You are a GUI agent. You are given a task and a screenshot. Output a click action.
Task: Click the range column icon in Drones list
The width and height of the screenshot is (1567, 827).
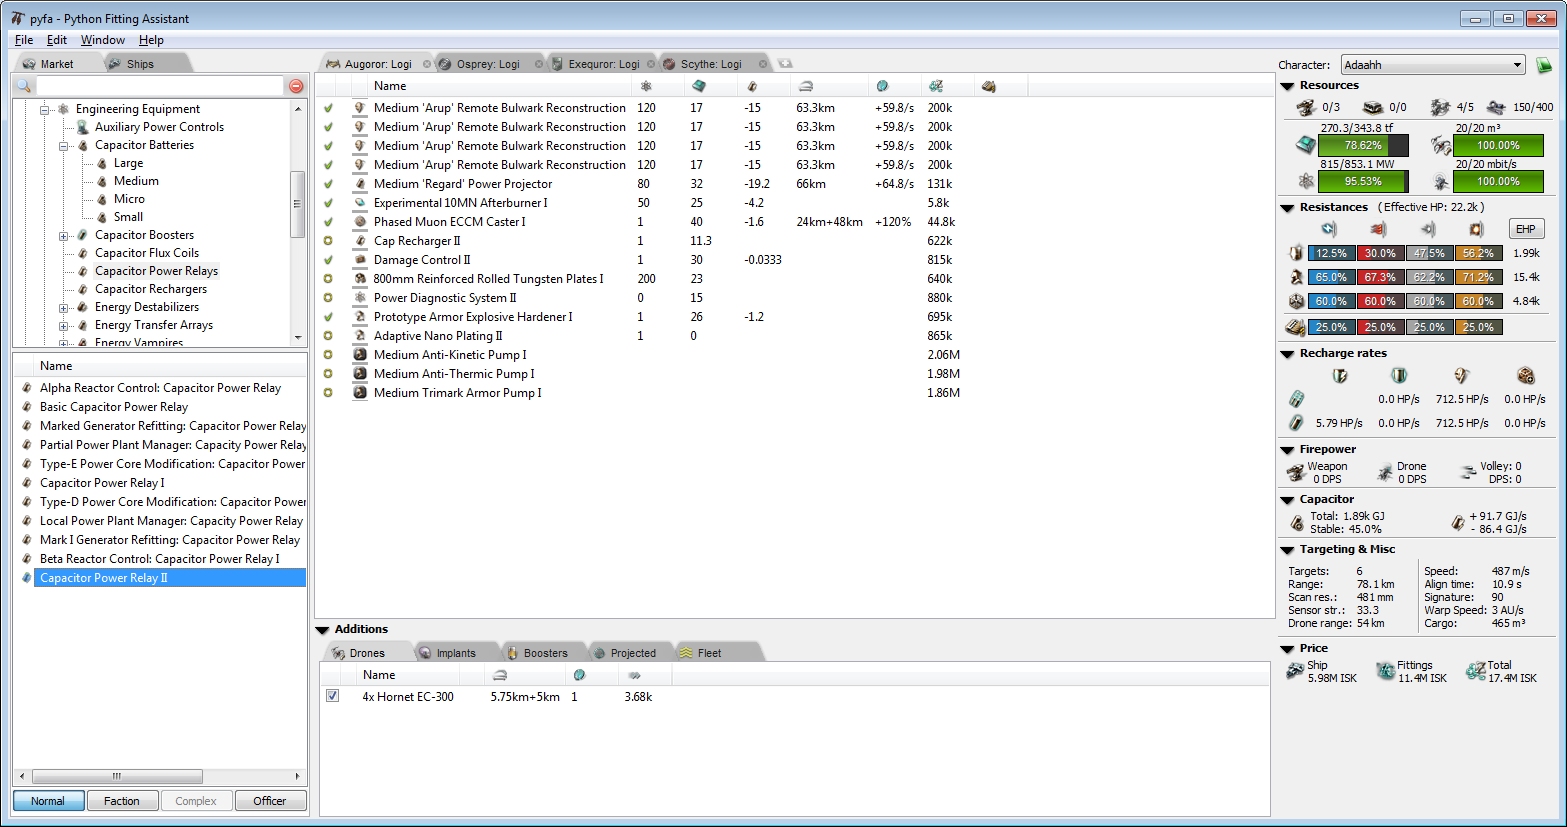pos(500,675)
